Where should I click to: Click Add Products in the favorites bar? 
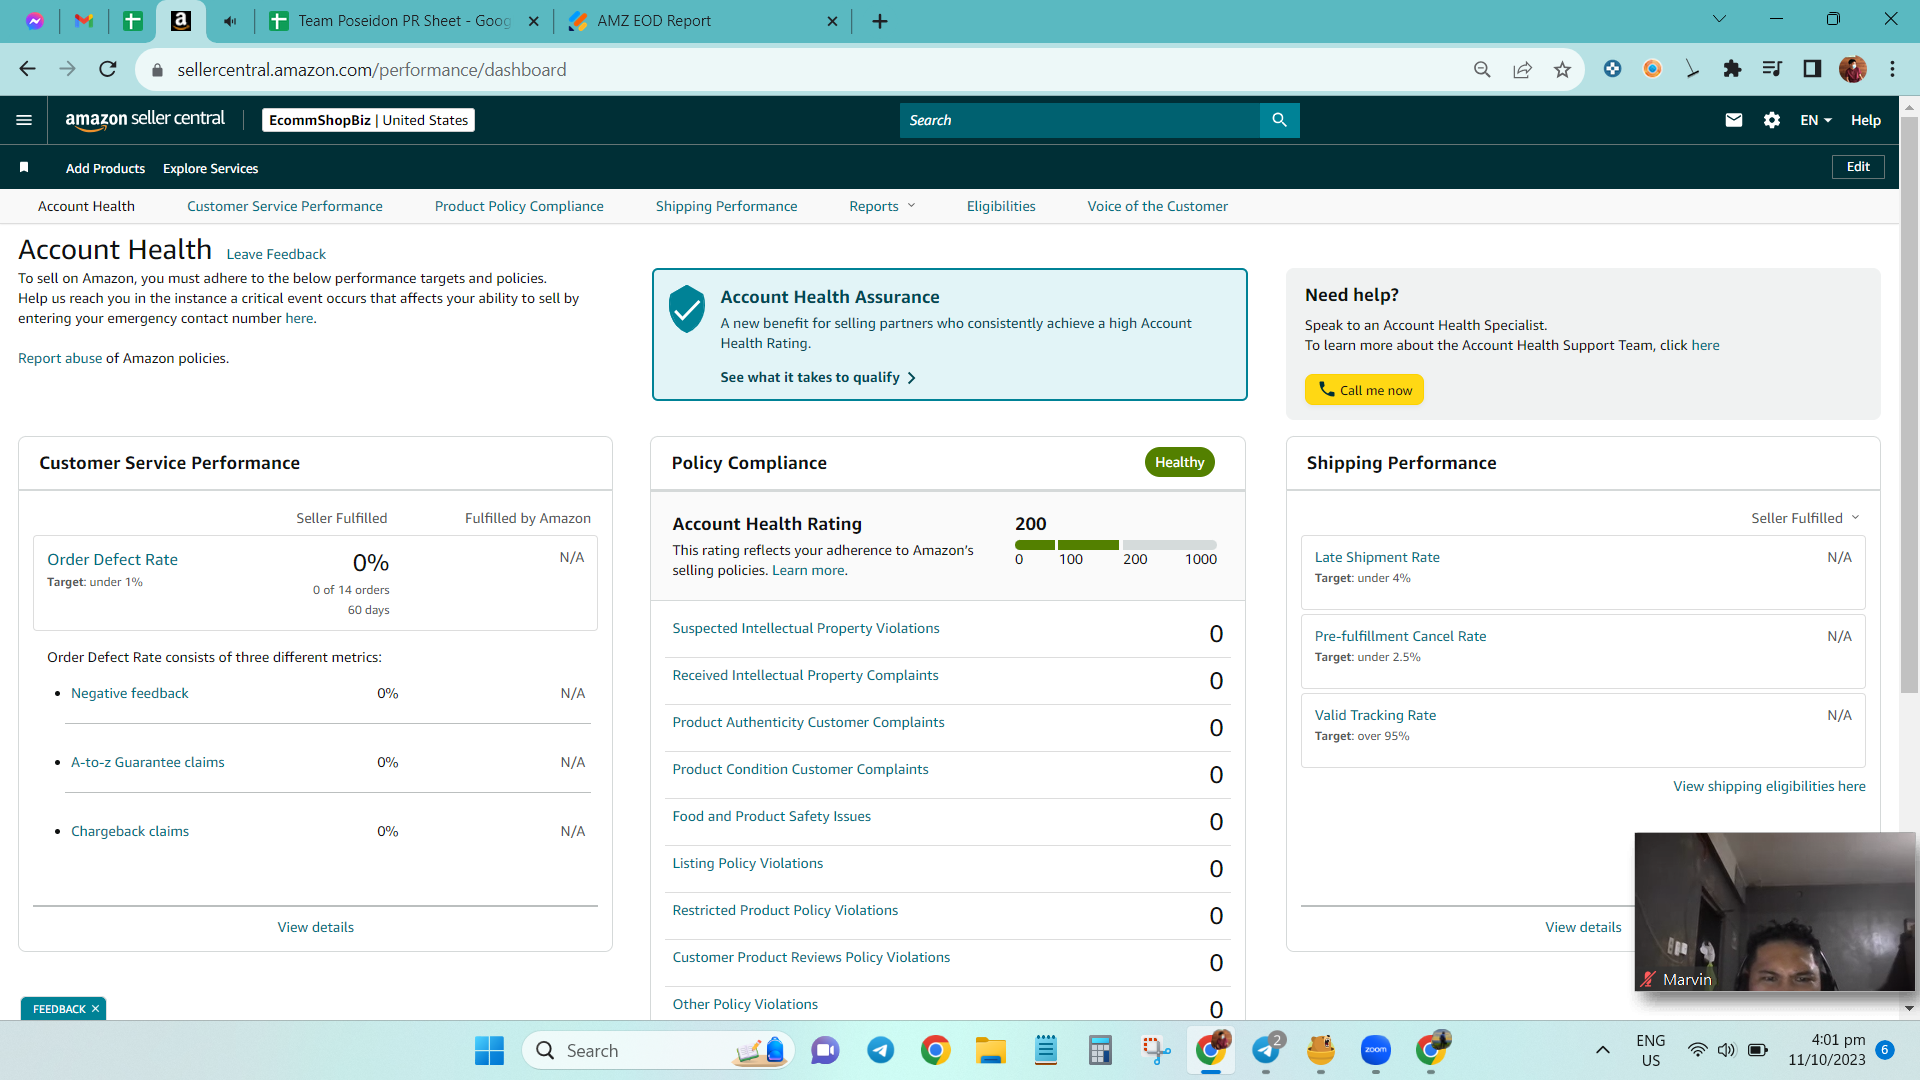point(105,168)
